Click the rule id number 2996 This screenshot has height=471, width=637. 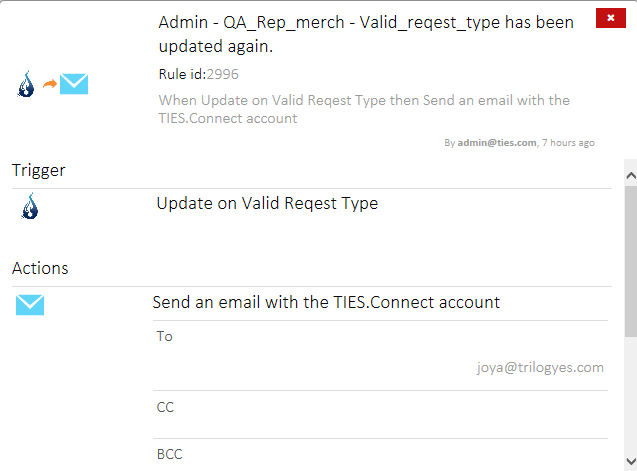pyautogui.click(x=223, y=74)
